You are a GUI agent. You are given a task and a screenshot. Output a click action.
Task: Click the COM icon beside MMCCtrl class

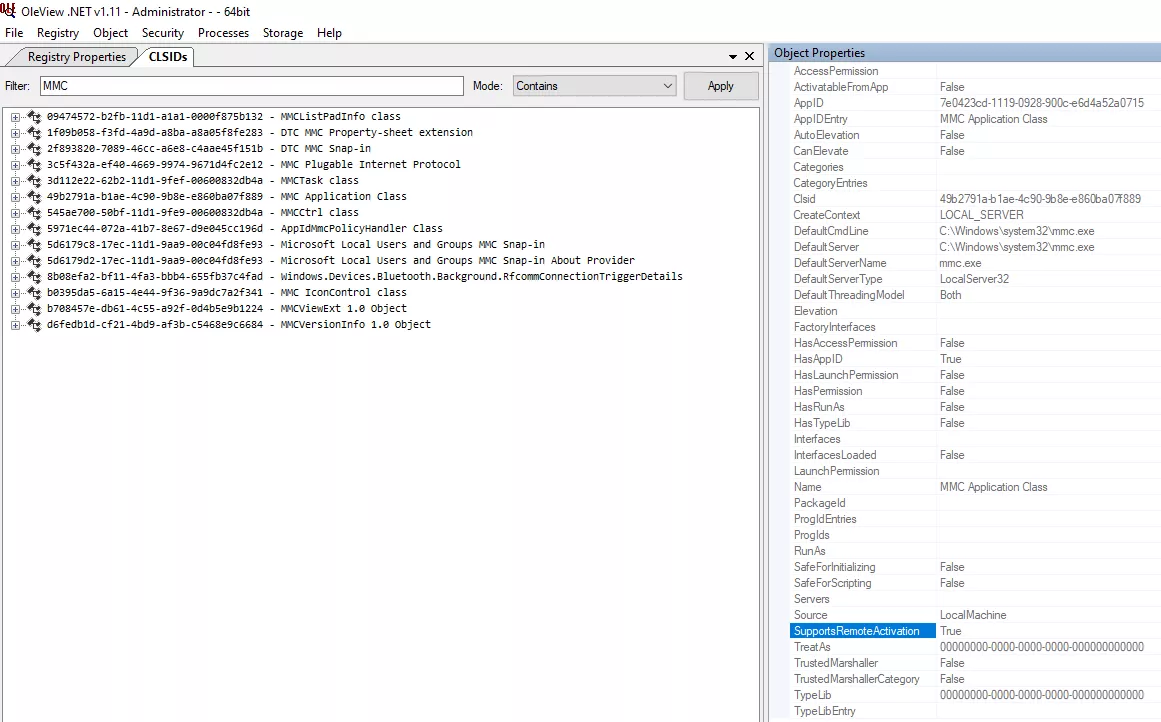(34, 213)
